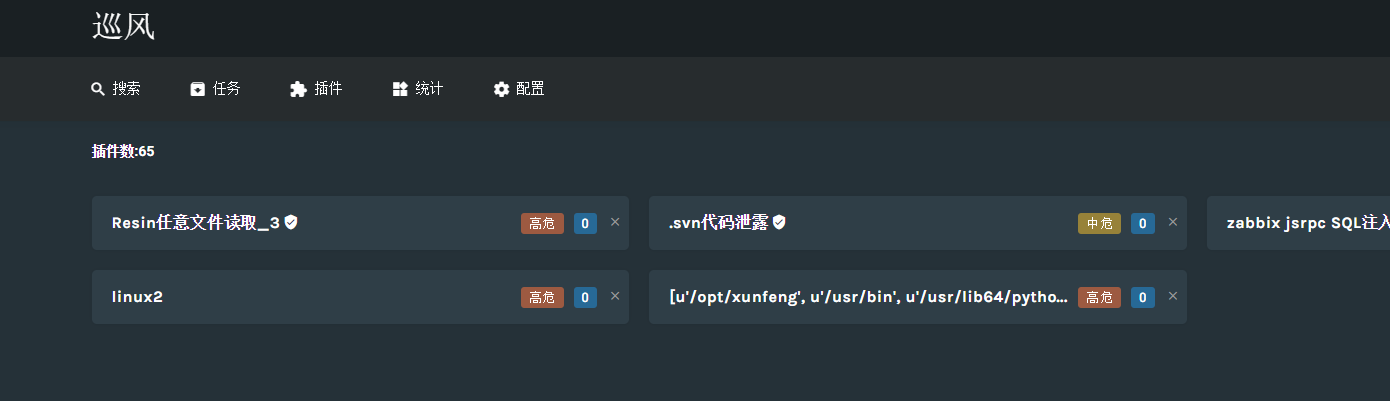Click shield icon beside Resin任意文件读取_3

click(291, 222)
